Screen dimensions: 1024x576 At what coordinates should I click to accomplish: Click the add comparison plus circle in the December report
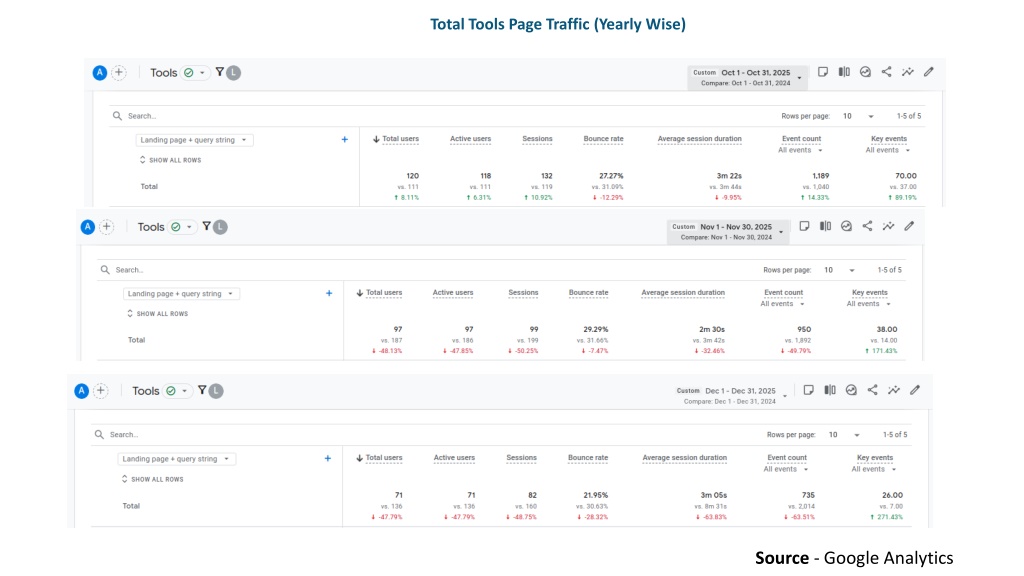coord(101,391)
